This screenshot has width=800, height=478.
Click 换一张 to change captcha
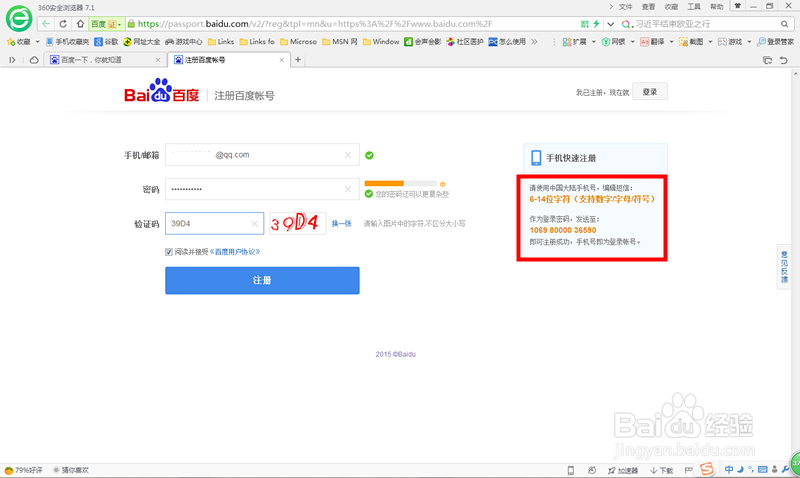[341, 223]
